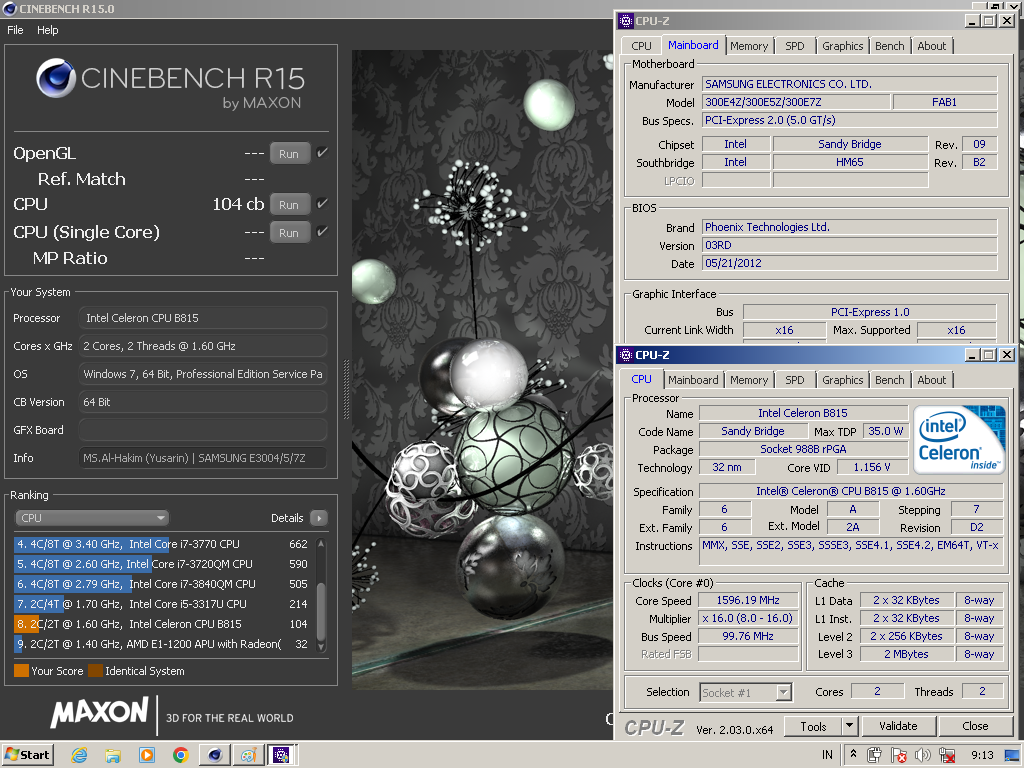The image size is (1024, 768).
Task: Select ranking row Intel Core i7-3770 CPU
Action: 161,544
